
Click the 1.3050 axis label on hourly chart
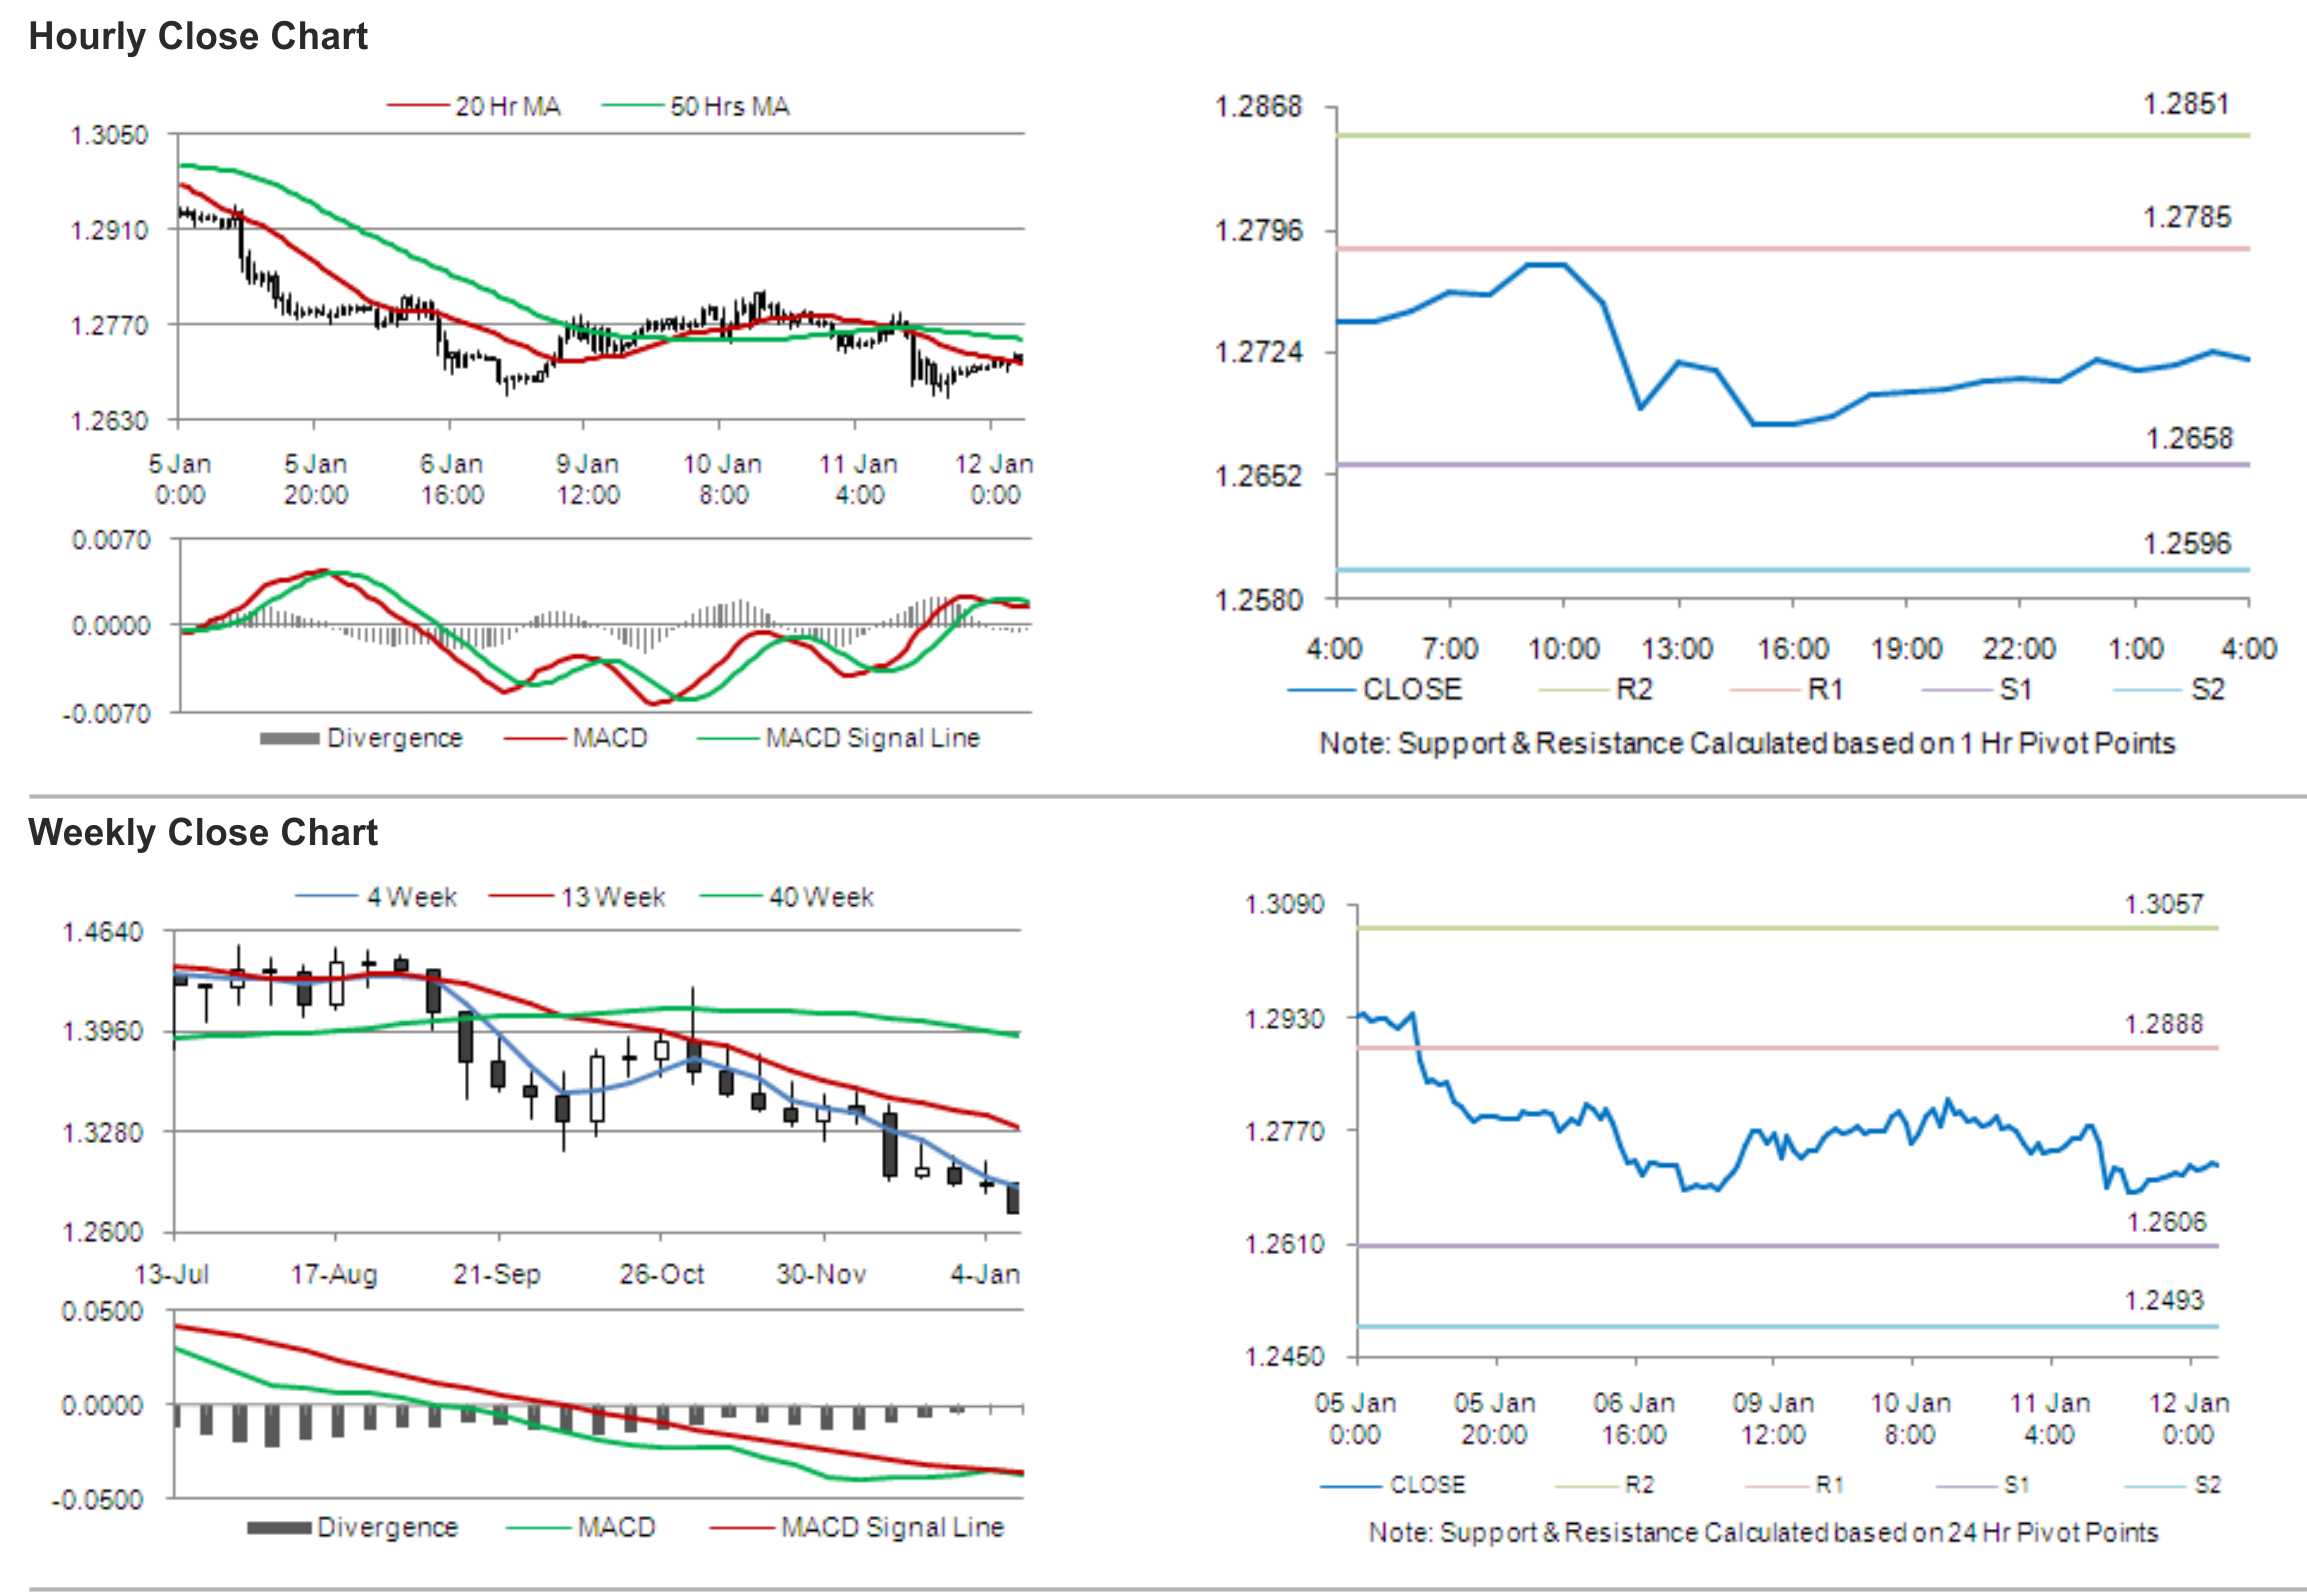109,135
